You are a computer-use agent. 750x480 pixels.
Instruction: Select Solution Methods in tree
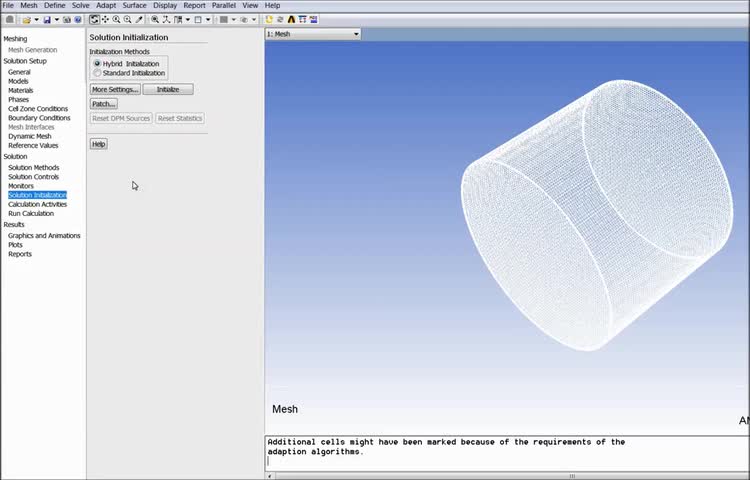coord(33,167)
